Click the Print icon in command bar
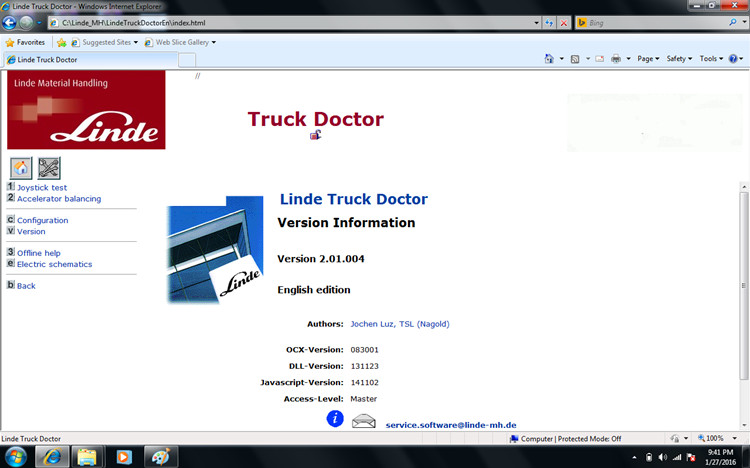 pyautogui.click(x=616, y=59)
